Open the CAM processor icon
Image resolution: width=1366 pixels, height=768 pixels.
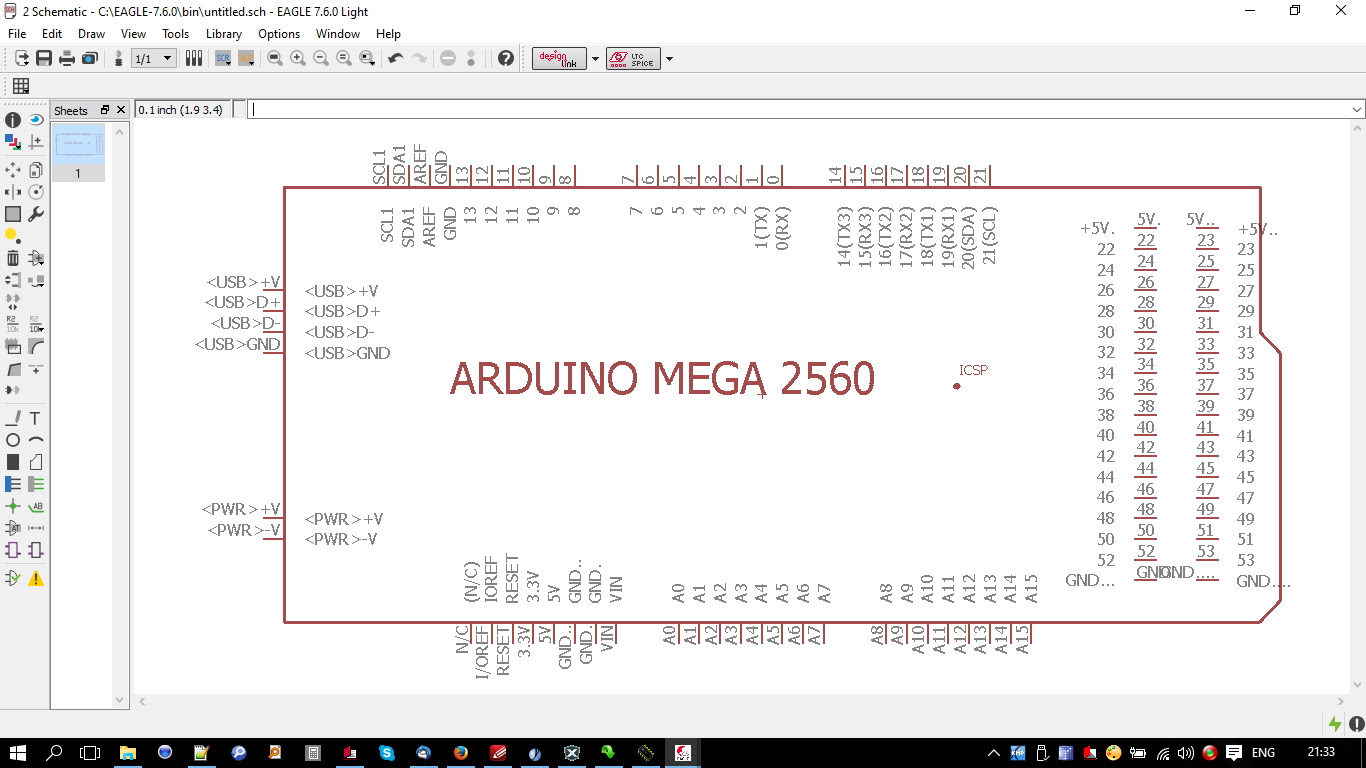click(90, 58)
